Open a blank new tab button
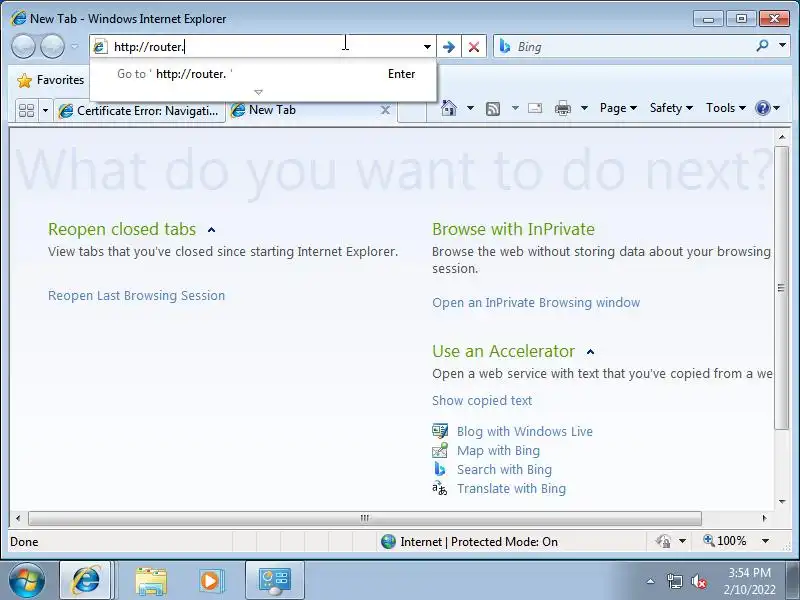The height and width of the screenshot is (600, 800). click(411, 111)
